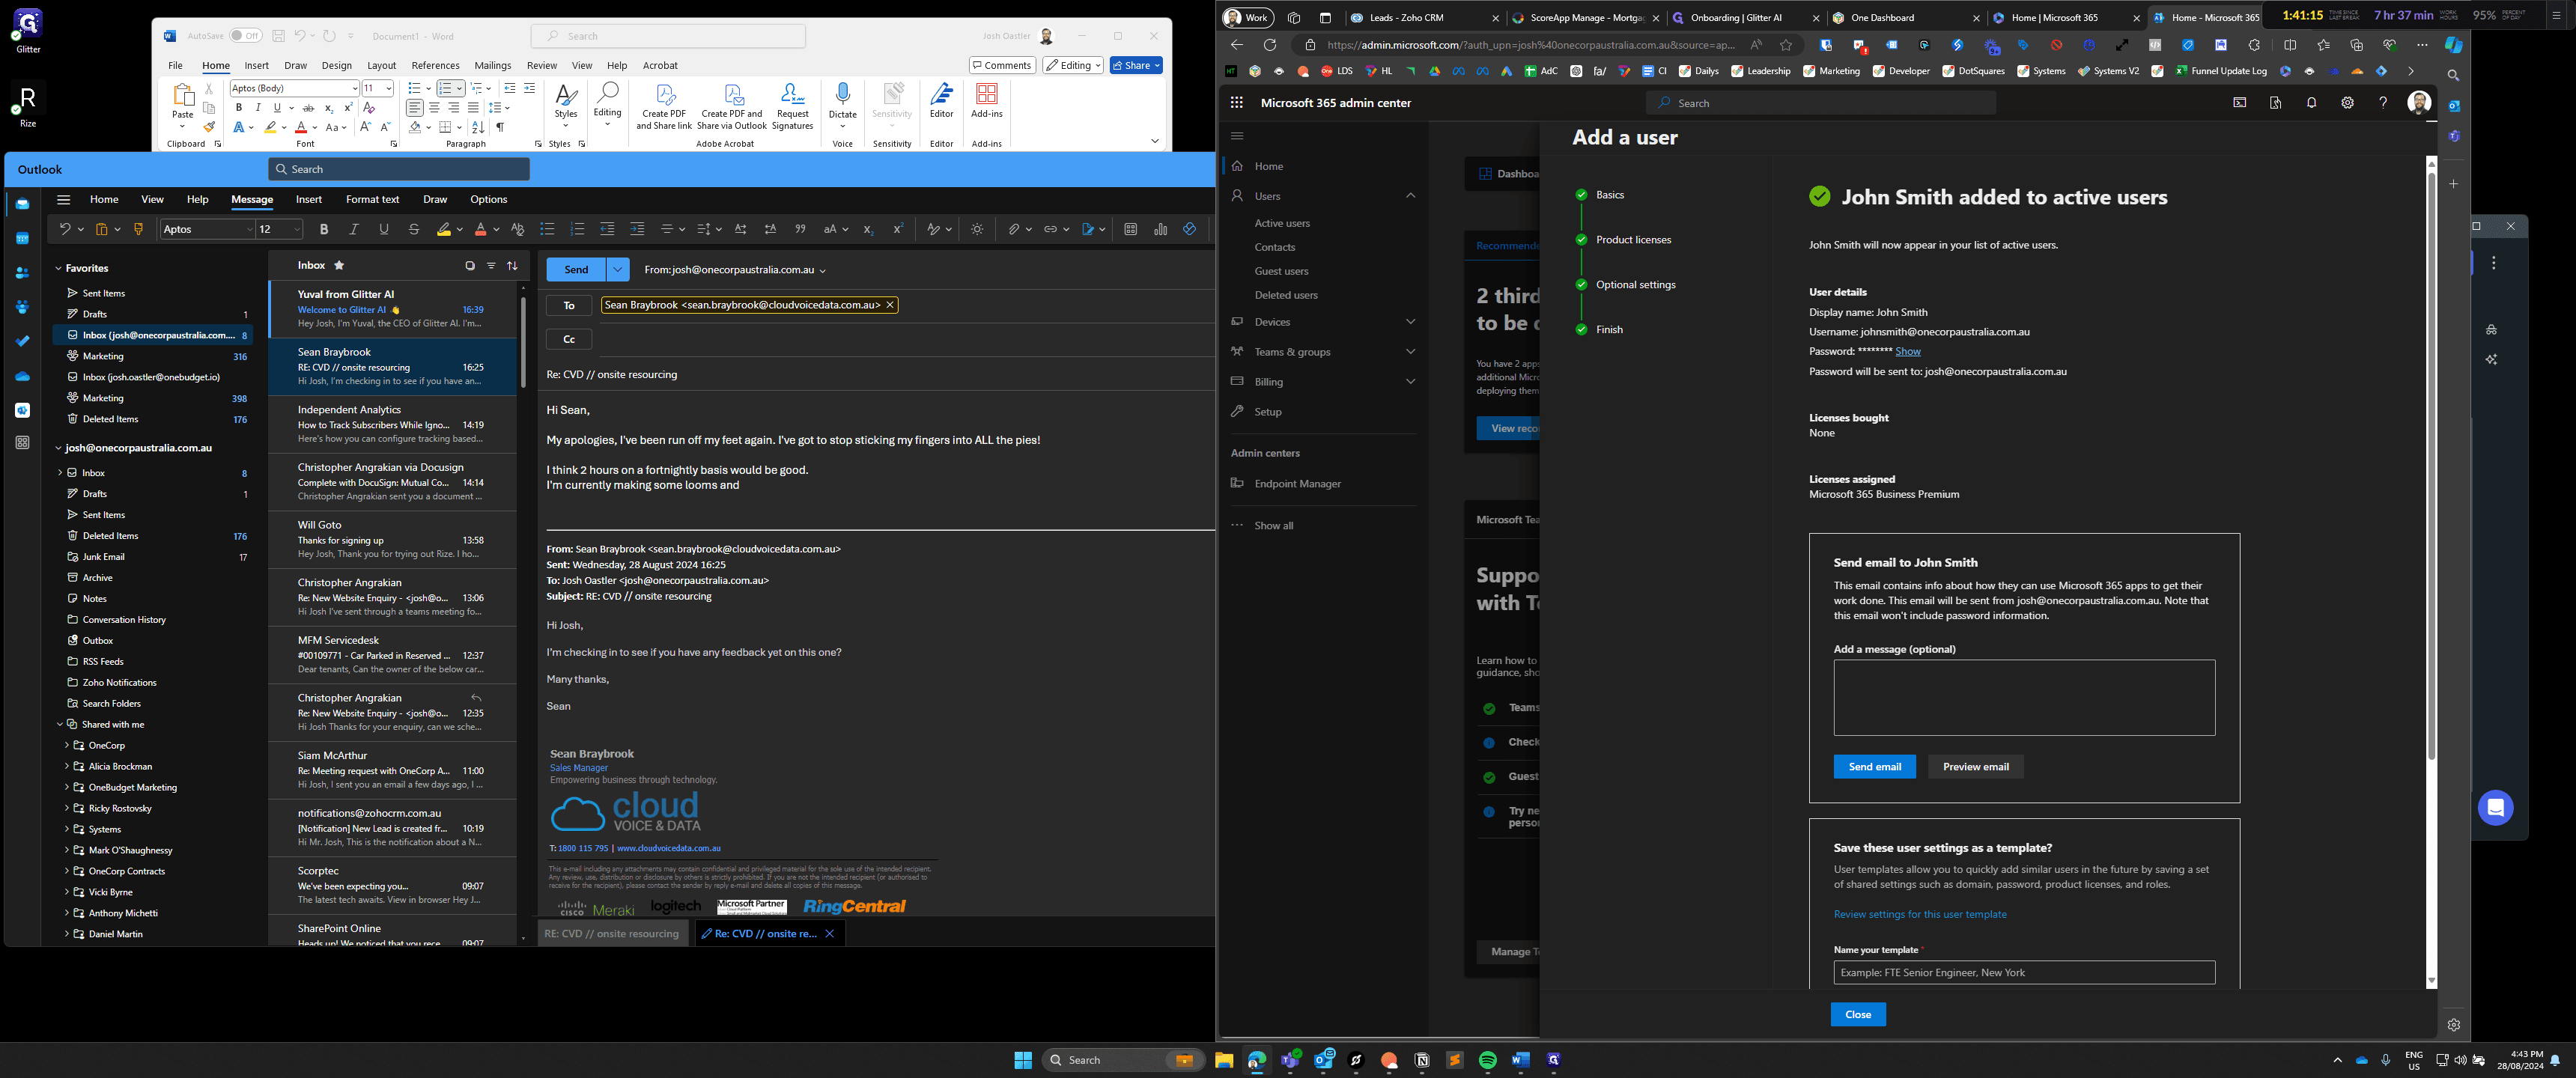Viewport: 2576px width, 1078px height.
Task: Click the font color A in Word ribbon
Action: pyautogui.click(x=301, y=127)
